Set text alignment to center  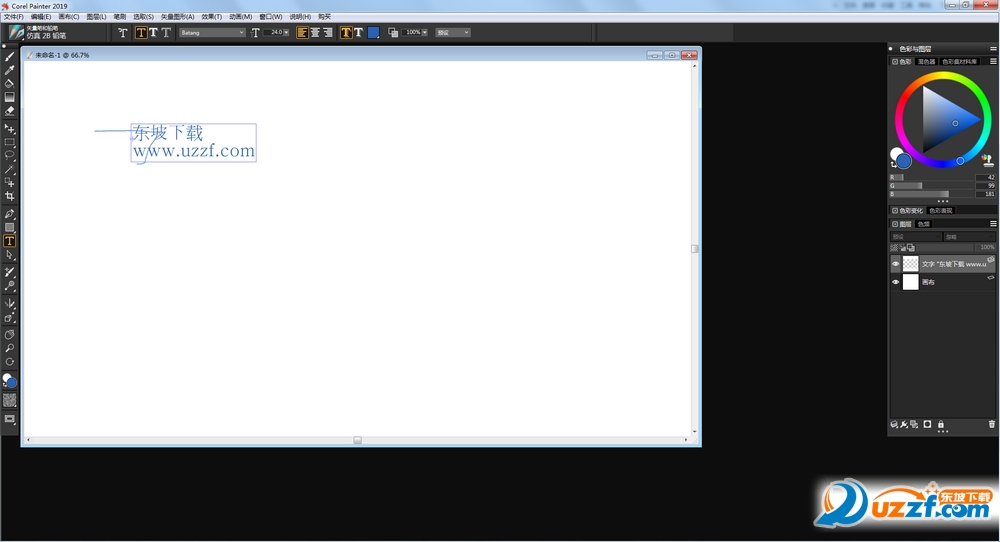tap(315, 33)
